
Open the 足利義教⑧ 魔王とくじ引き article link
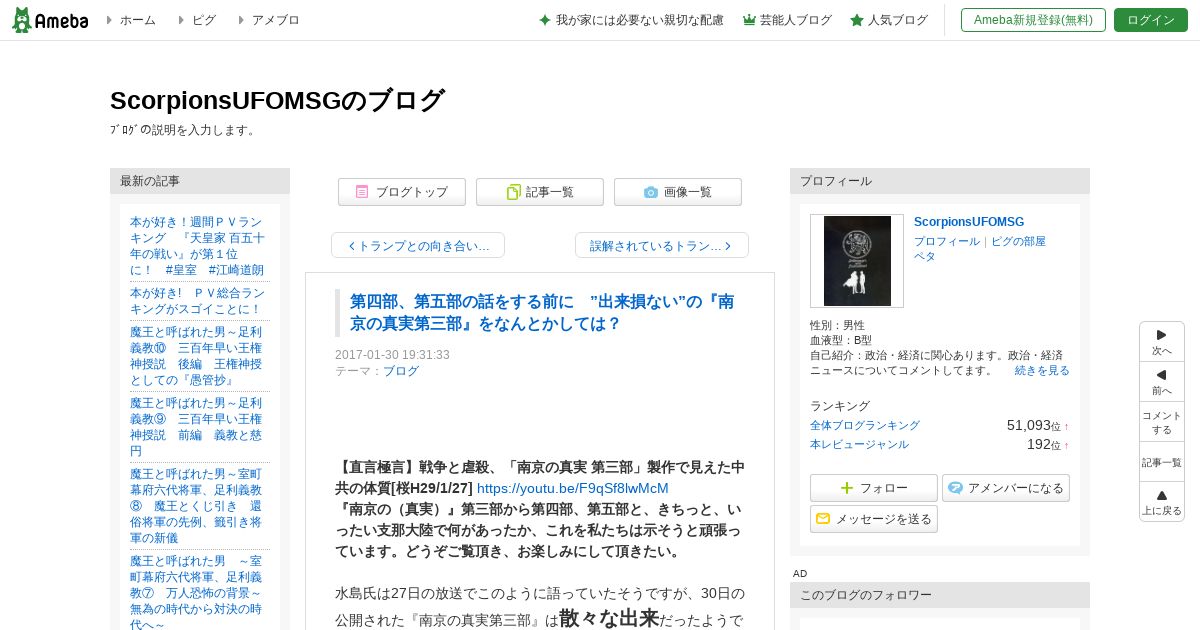pos(197,506)
